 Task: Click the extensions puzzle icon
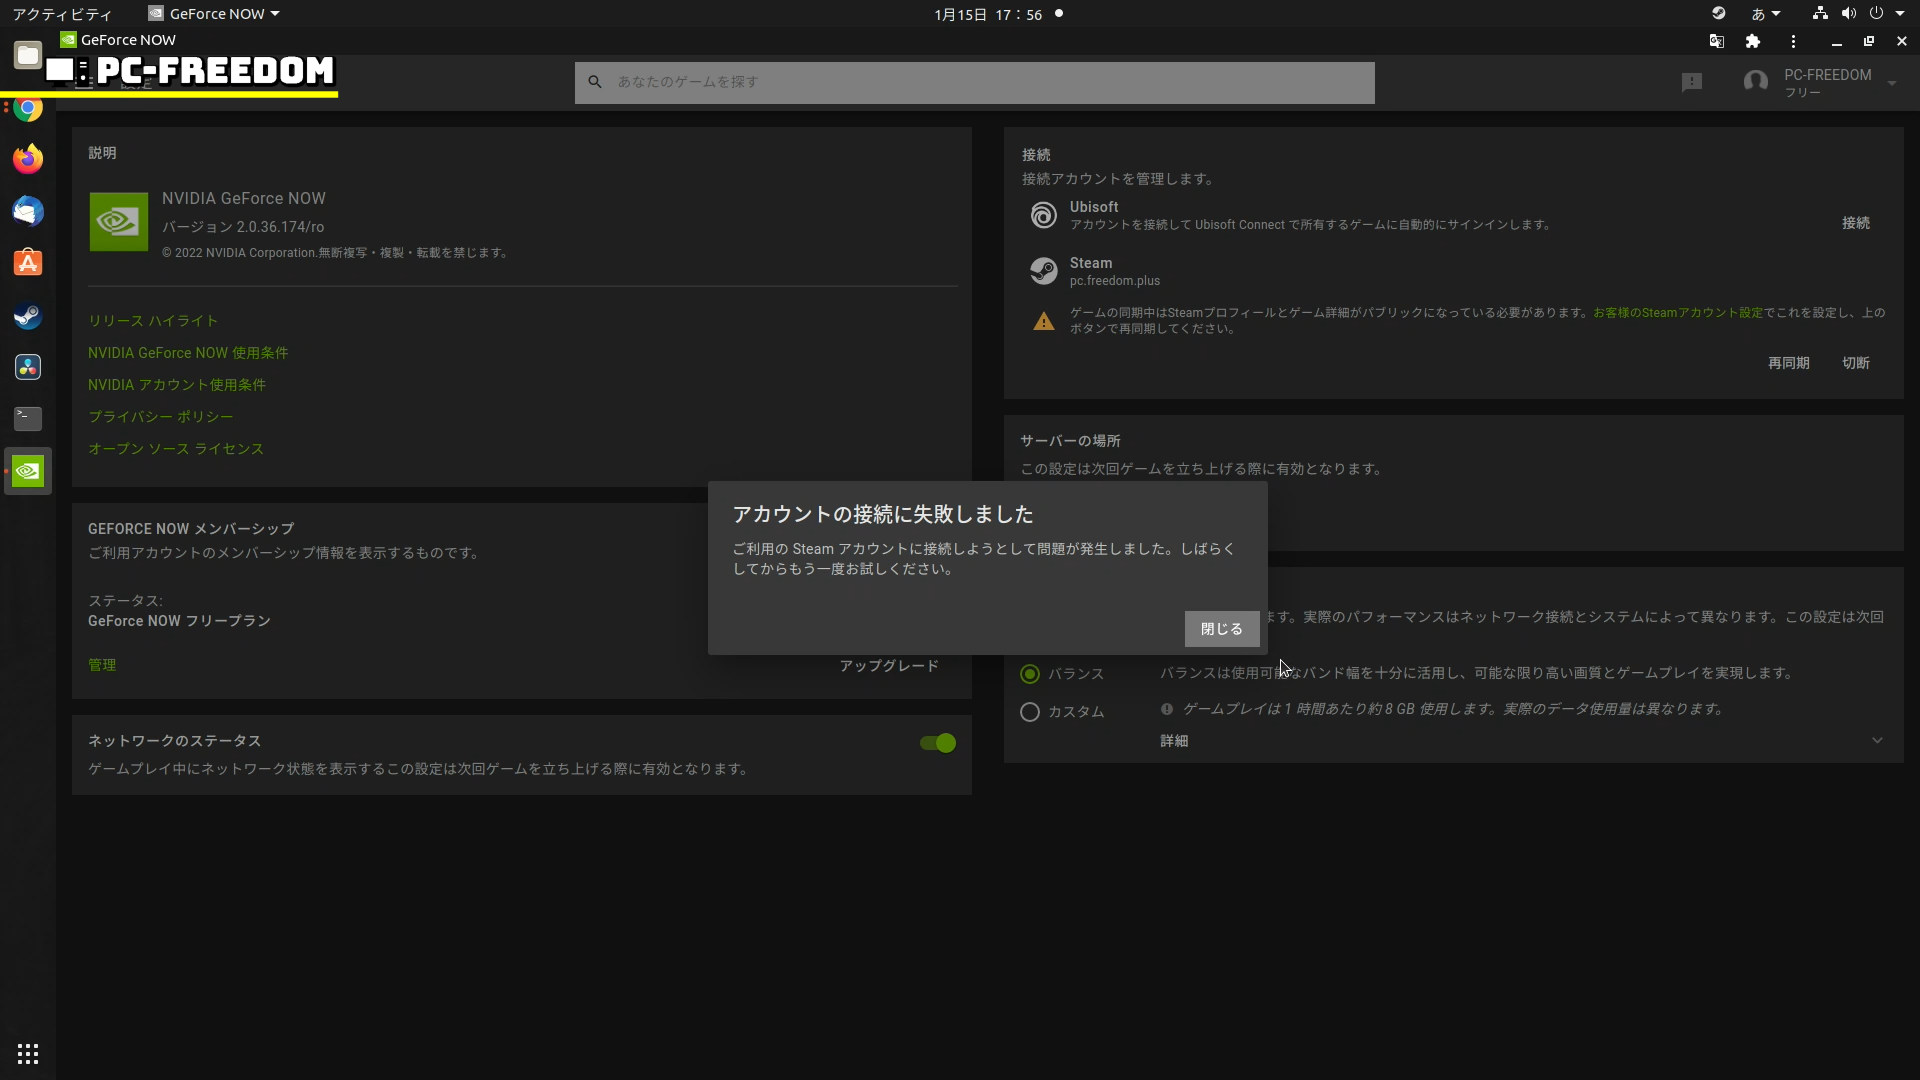pos(1752,41)
